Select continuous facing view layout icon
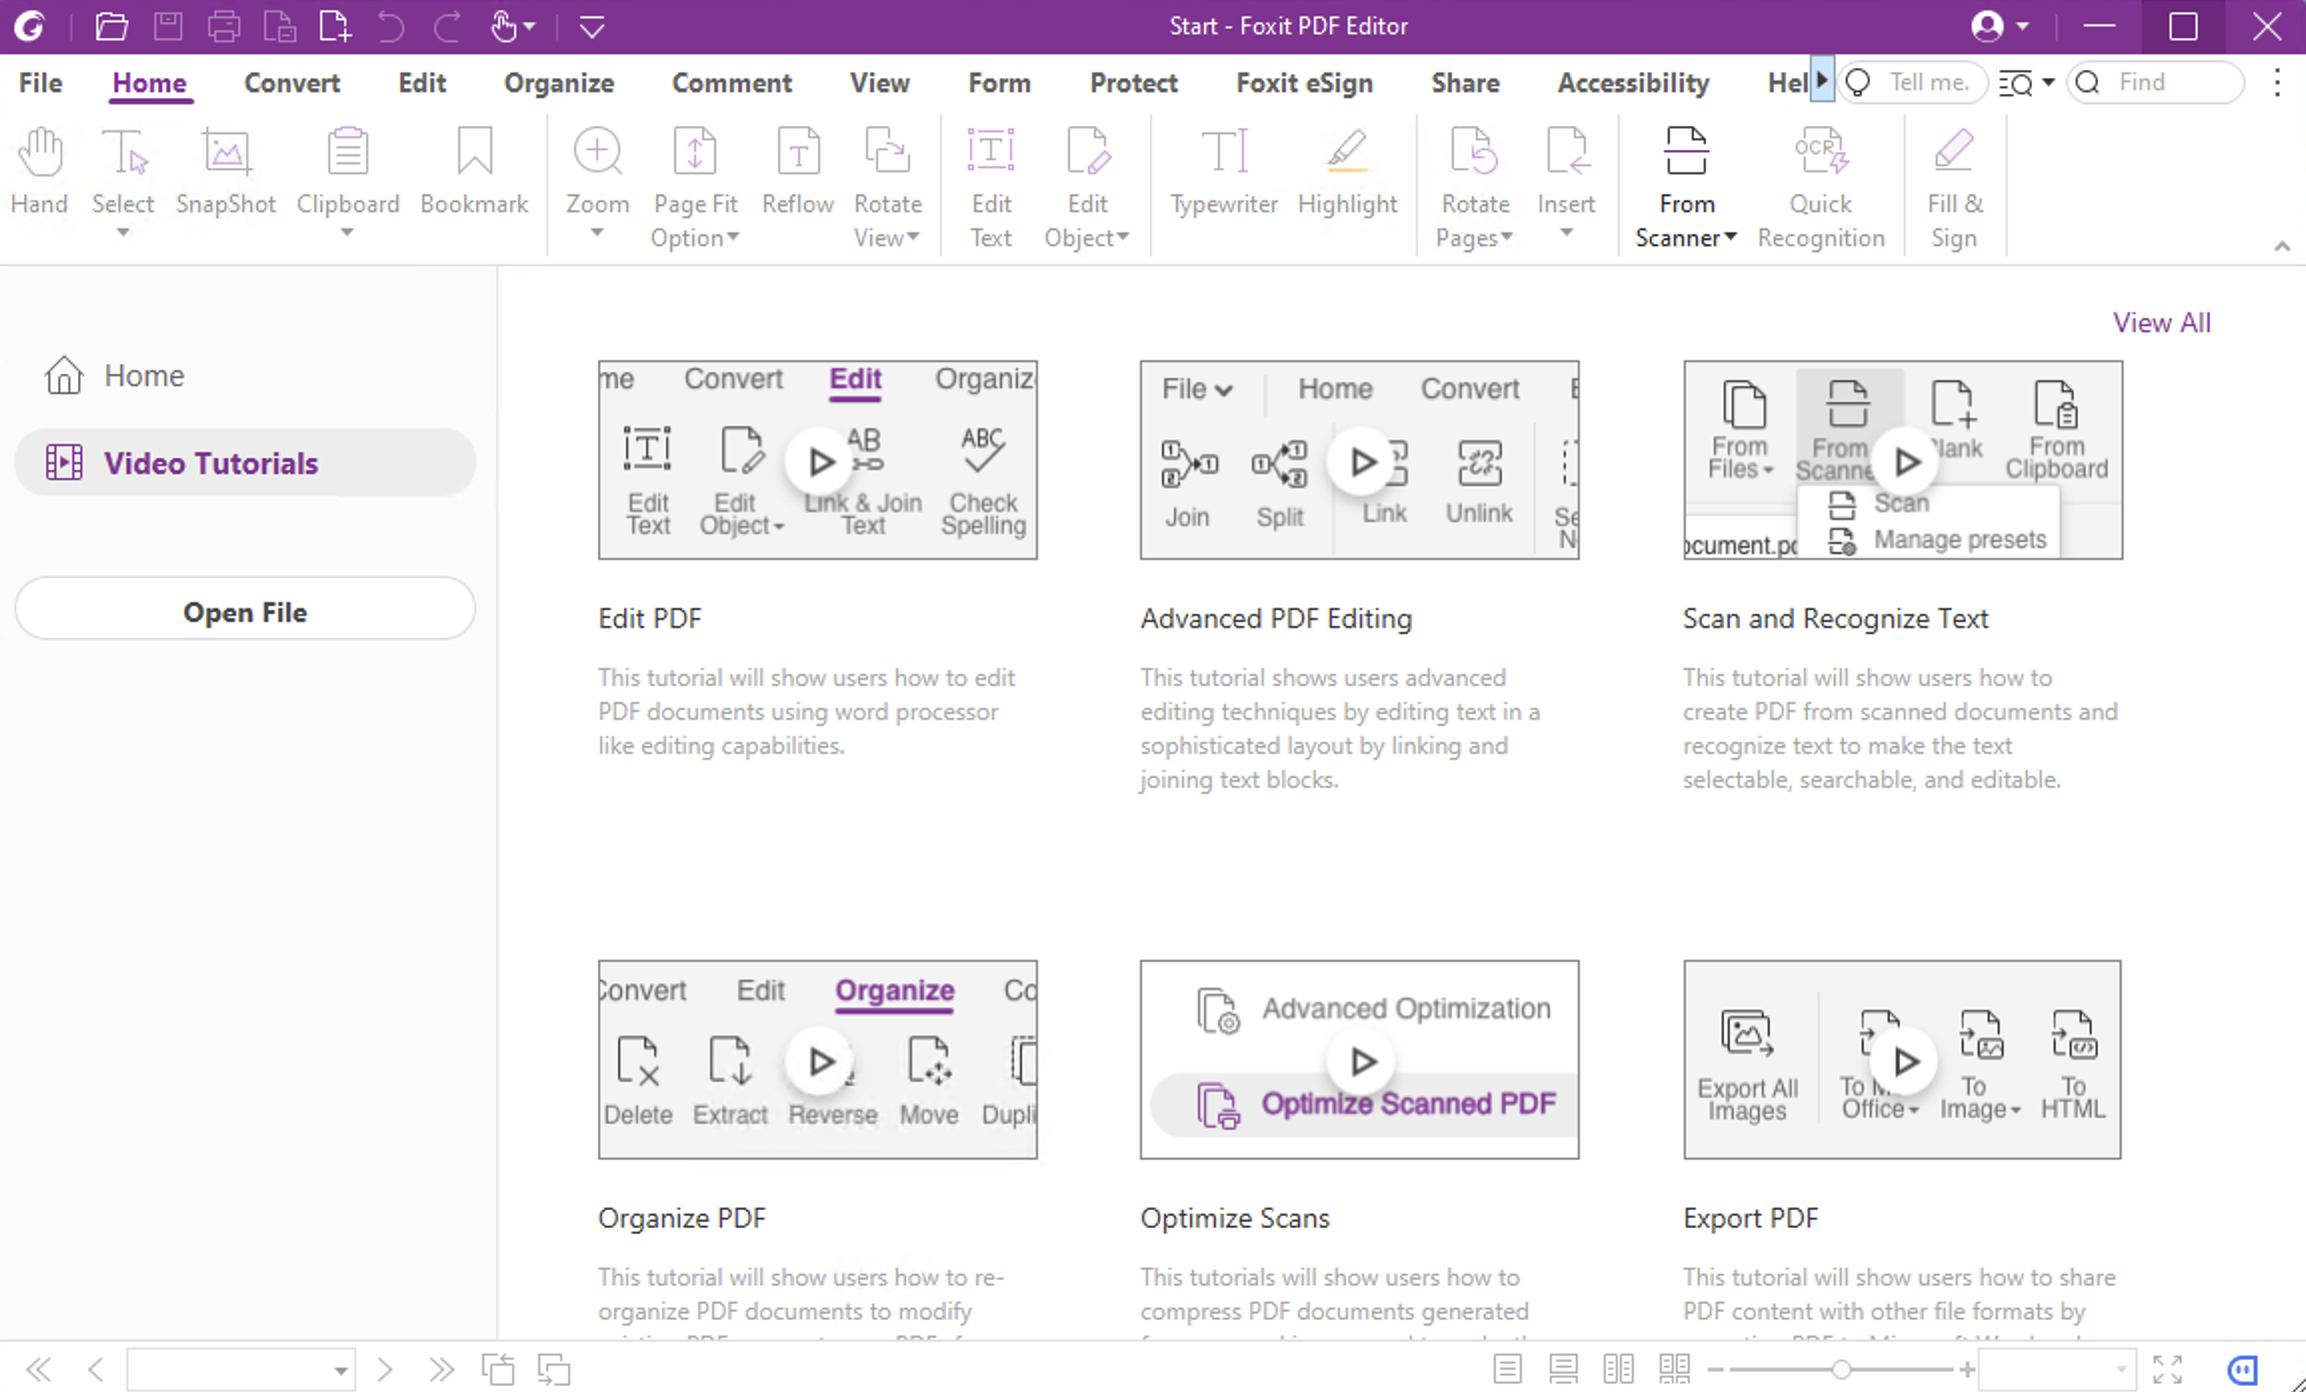This screenshot has width=2306, height=1392. point(1674,1369)
